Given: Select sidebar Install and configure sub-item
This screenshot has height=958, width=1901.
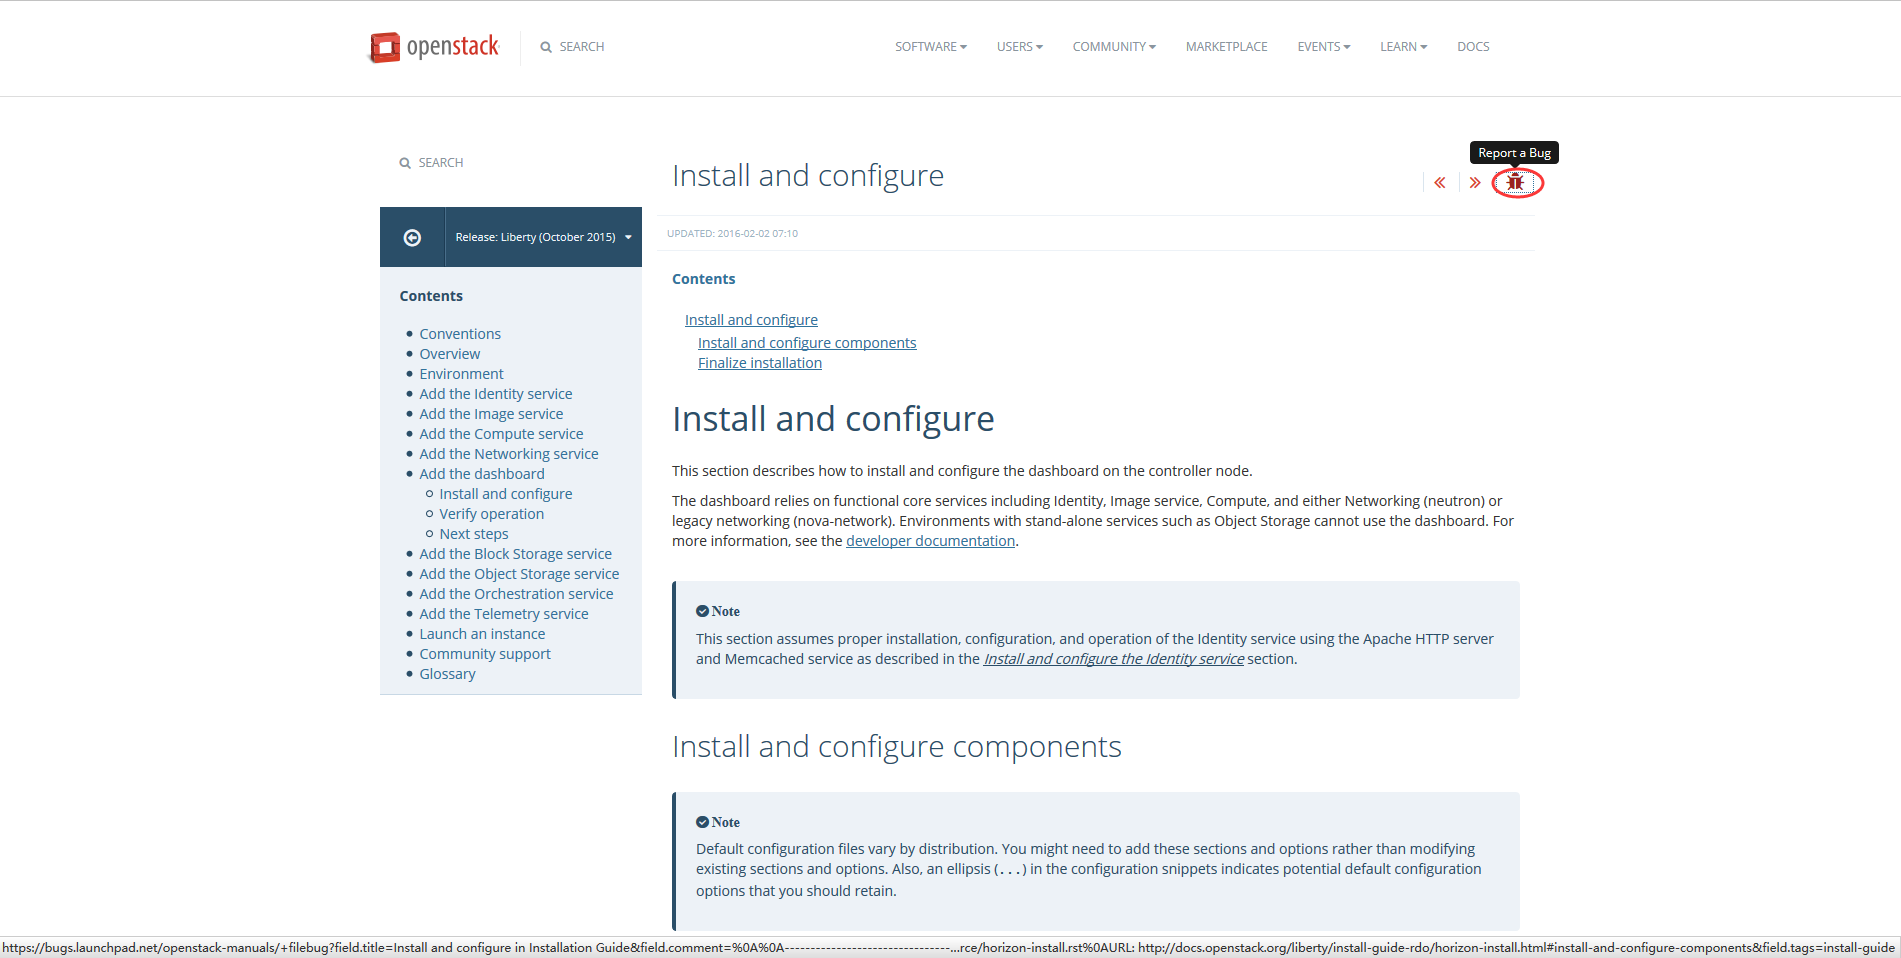Looking at the screenshot, I should pyautogui.click(x=506, y=494).
